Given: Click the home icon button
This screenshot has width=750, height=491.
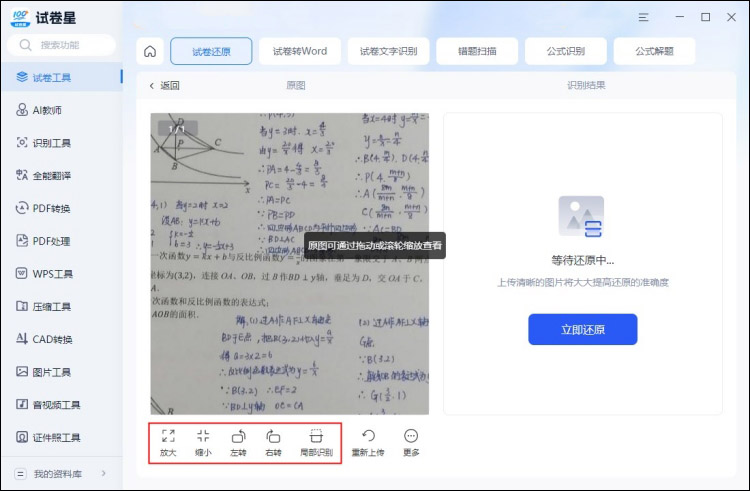Looking at the screenshot, I should (150, 51).
